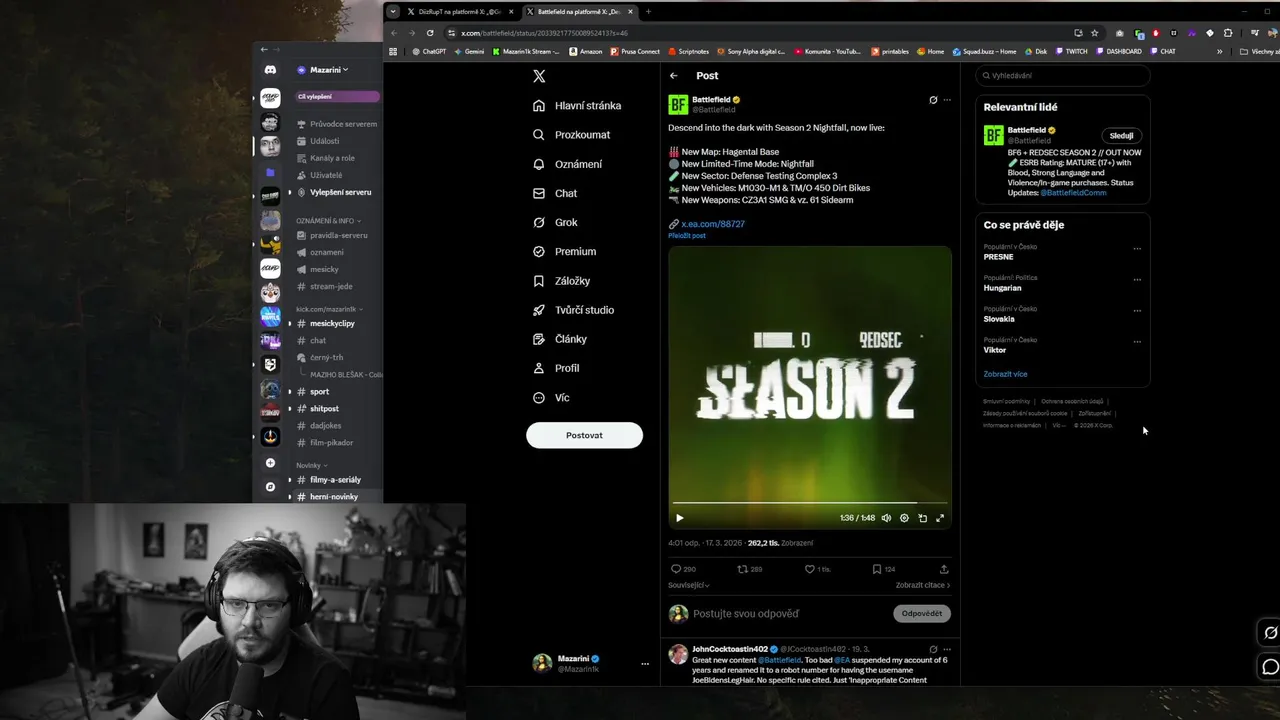Open Tvůrčí studio in the X sidebar
The width and height of the screenshot is (1280, 720).
[x=573, y=310]
